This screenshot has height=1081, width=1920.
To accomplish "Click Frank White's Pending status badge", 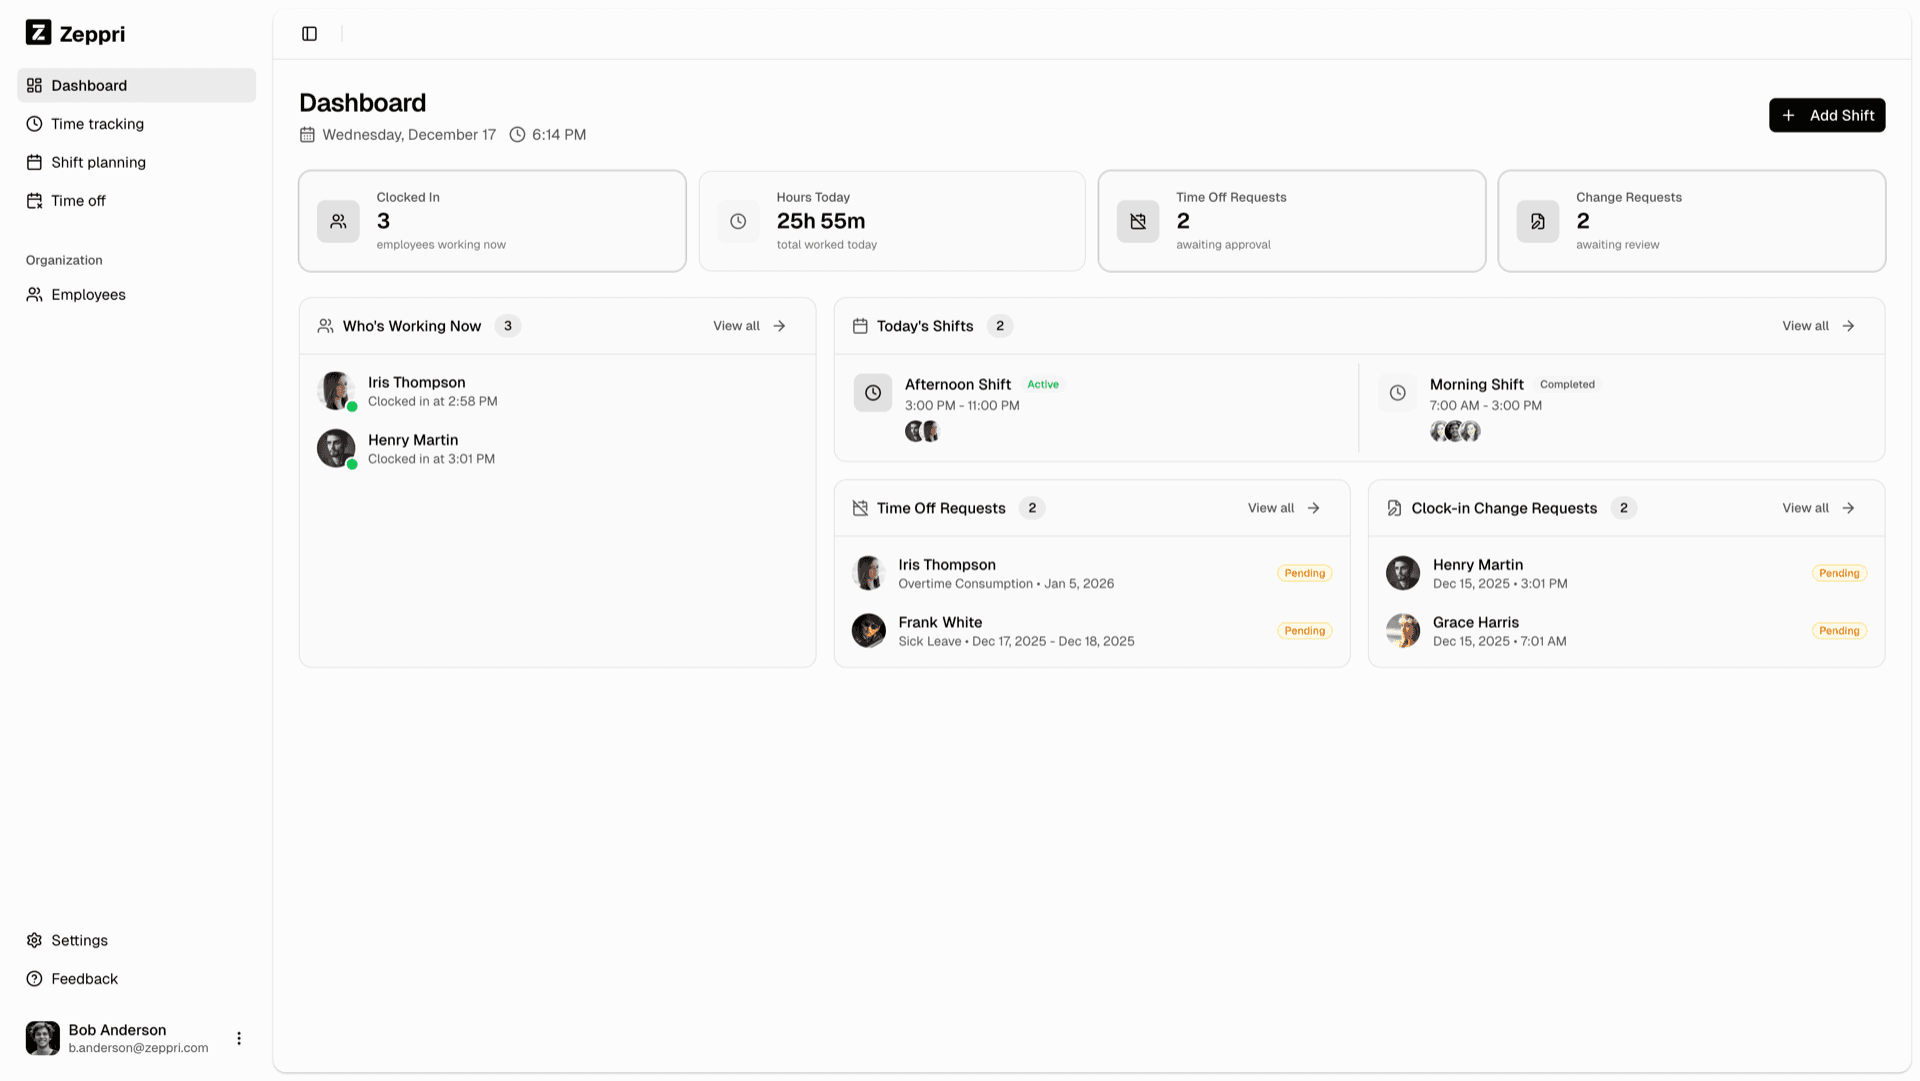I will [1304, 630].
